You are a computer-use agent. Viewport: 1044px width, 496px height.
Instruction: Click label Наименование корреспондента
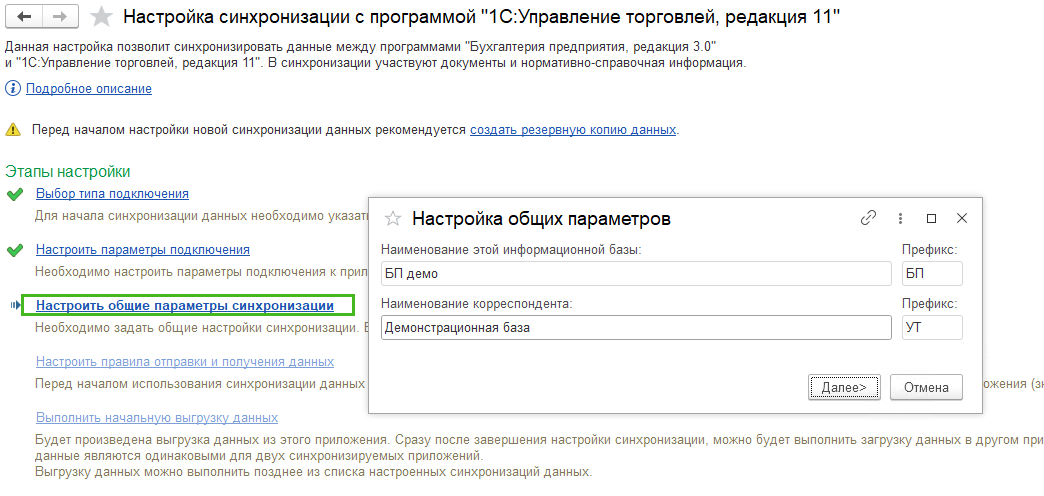point(477,304)
